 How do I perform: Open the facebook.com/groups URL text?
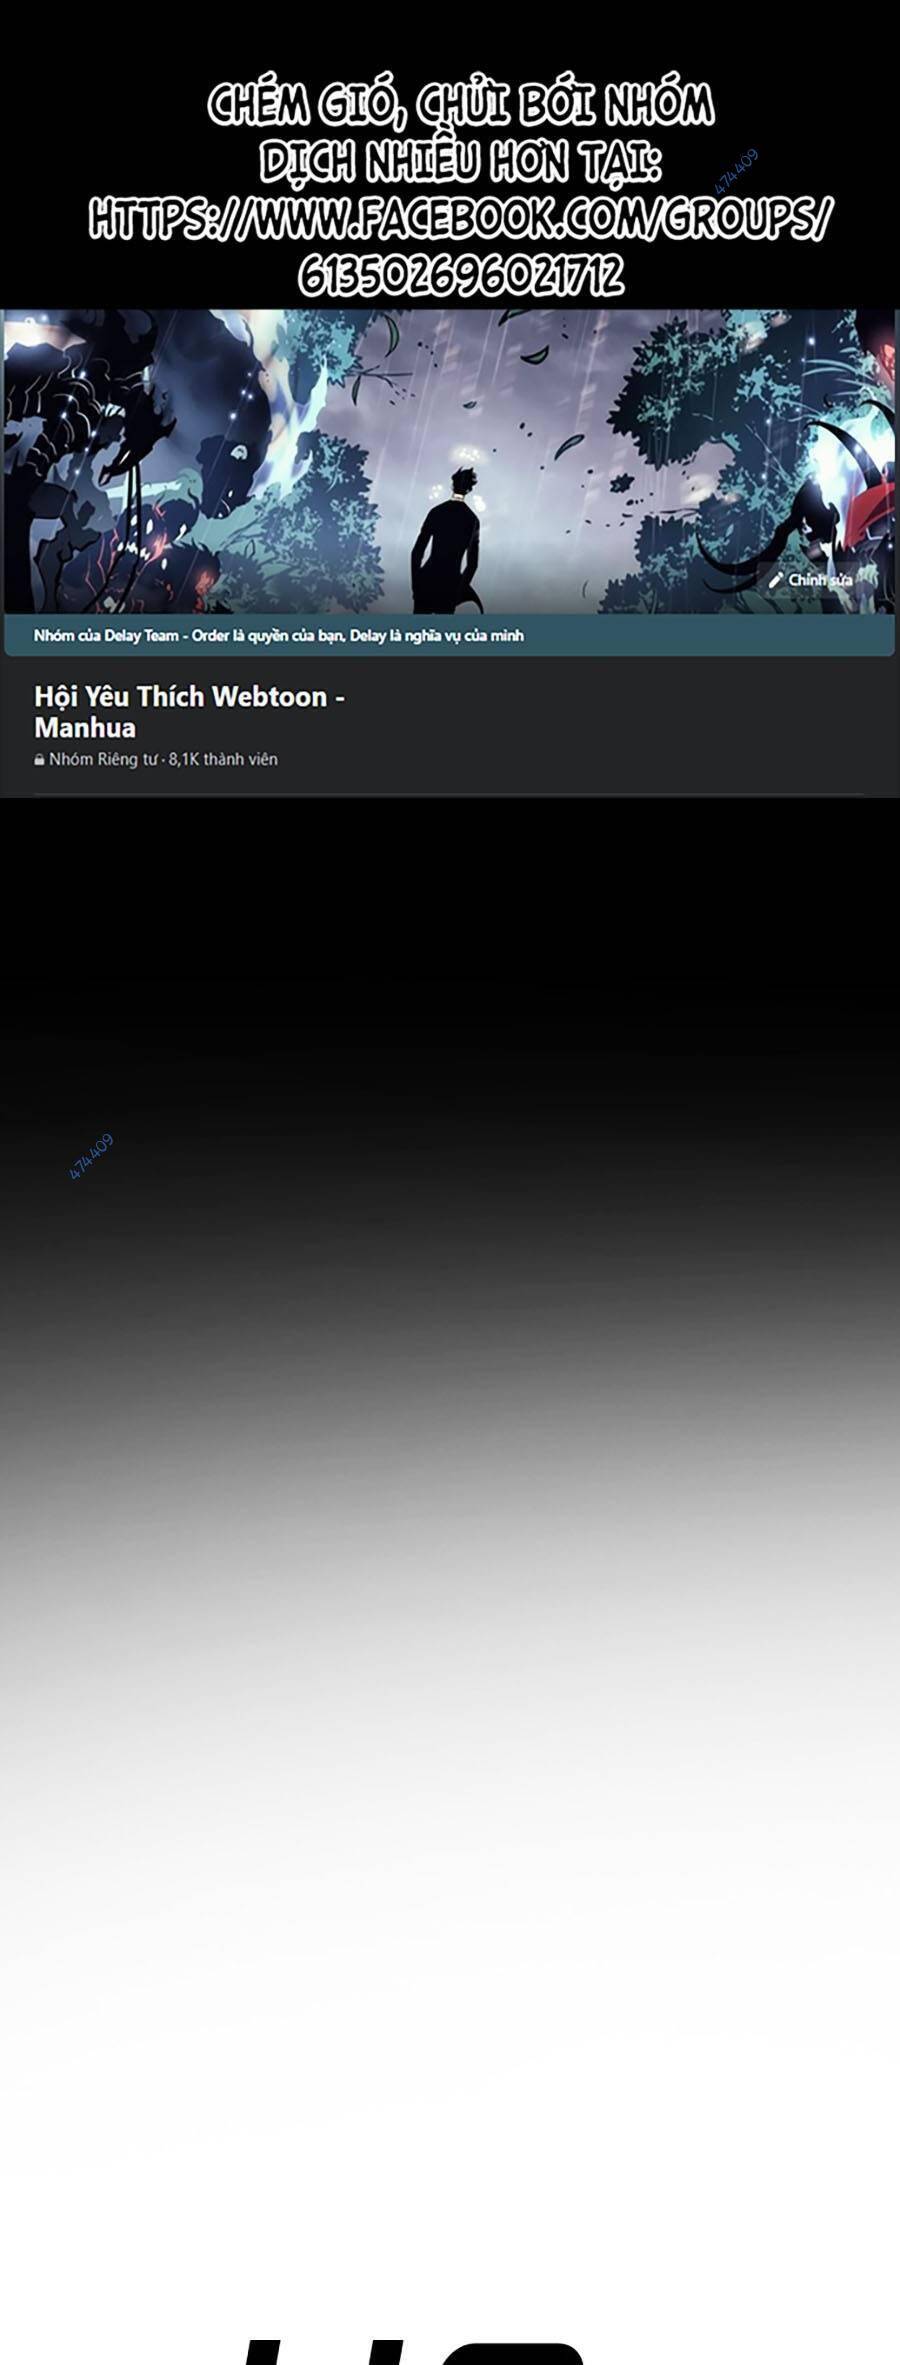click(x=459, y=218)
